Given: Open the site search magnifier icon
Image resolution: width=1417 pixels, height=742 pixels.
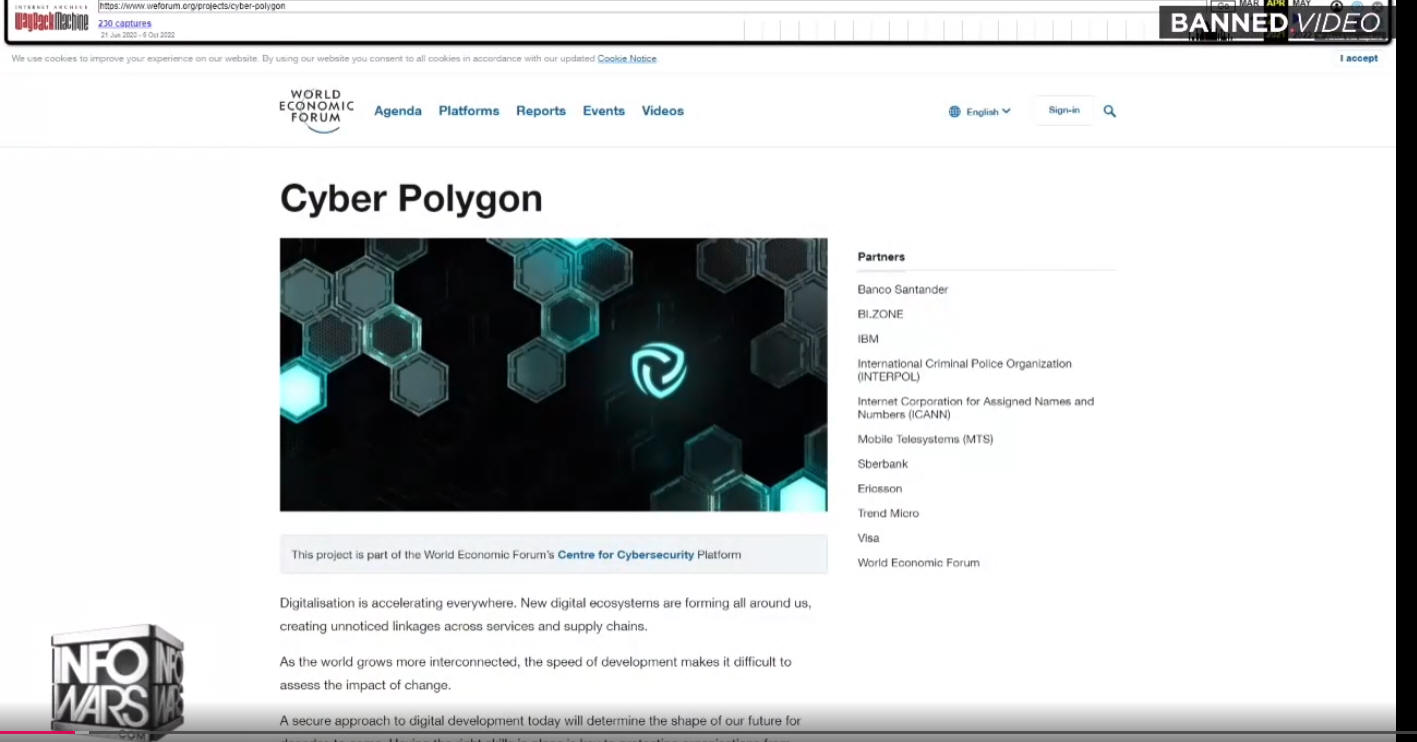Looking at the screenshot, I should [x=1109, y=111].
